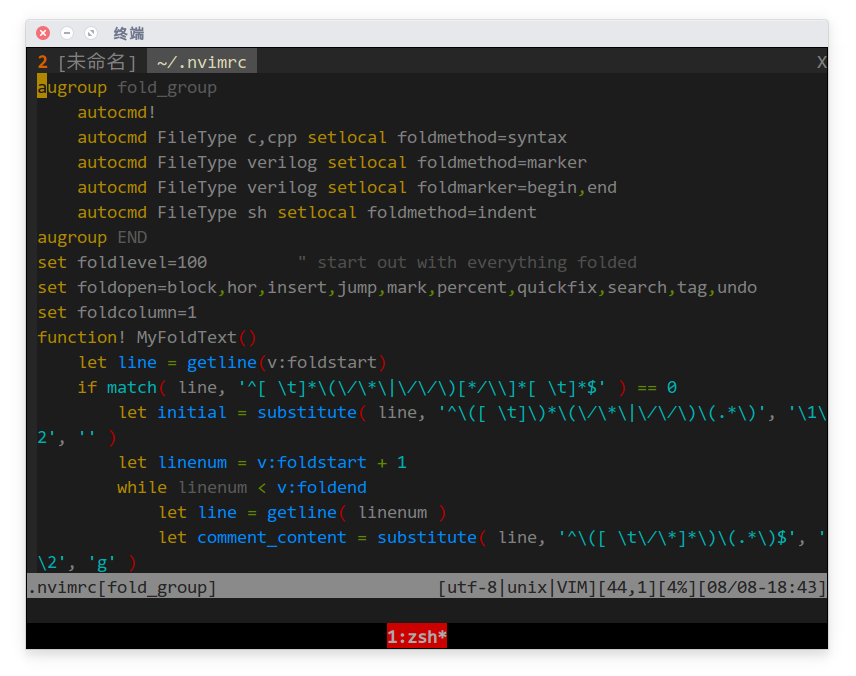Switch to the [未命名] vim tab
The image size is (856, 676).
point(97,62)
